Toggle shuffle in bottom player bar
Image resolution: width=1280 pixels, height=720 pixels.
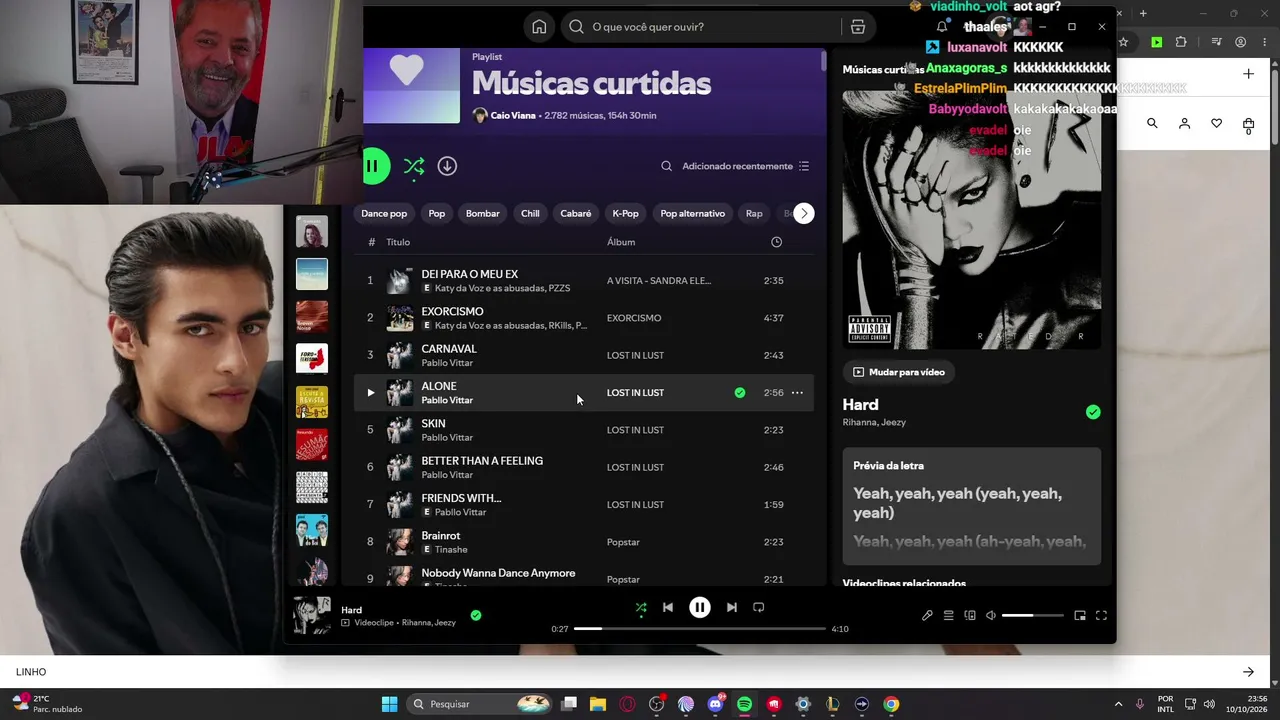[x=641, y=607]
